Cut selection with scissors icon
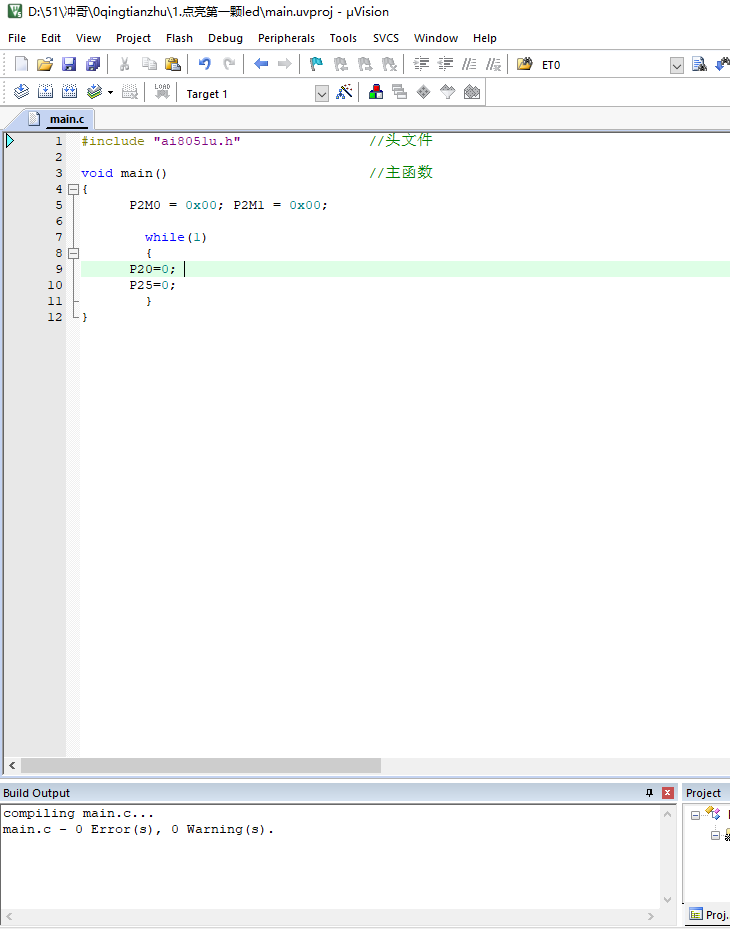The image size is (730, 929). point(124,64)
